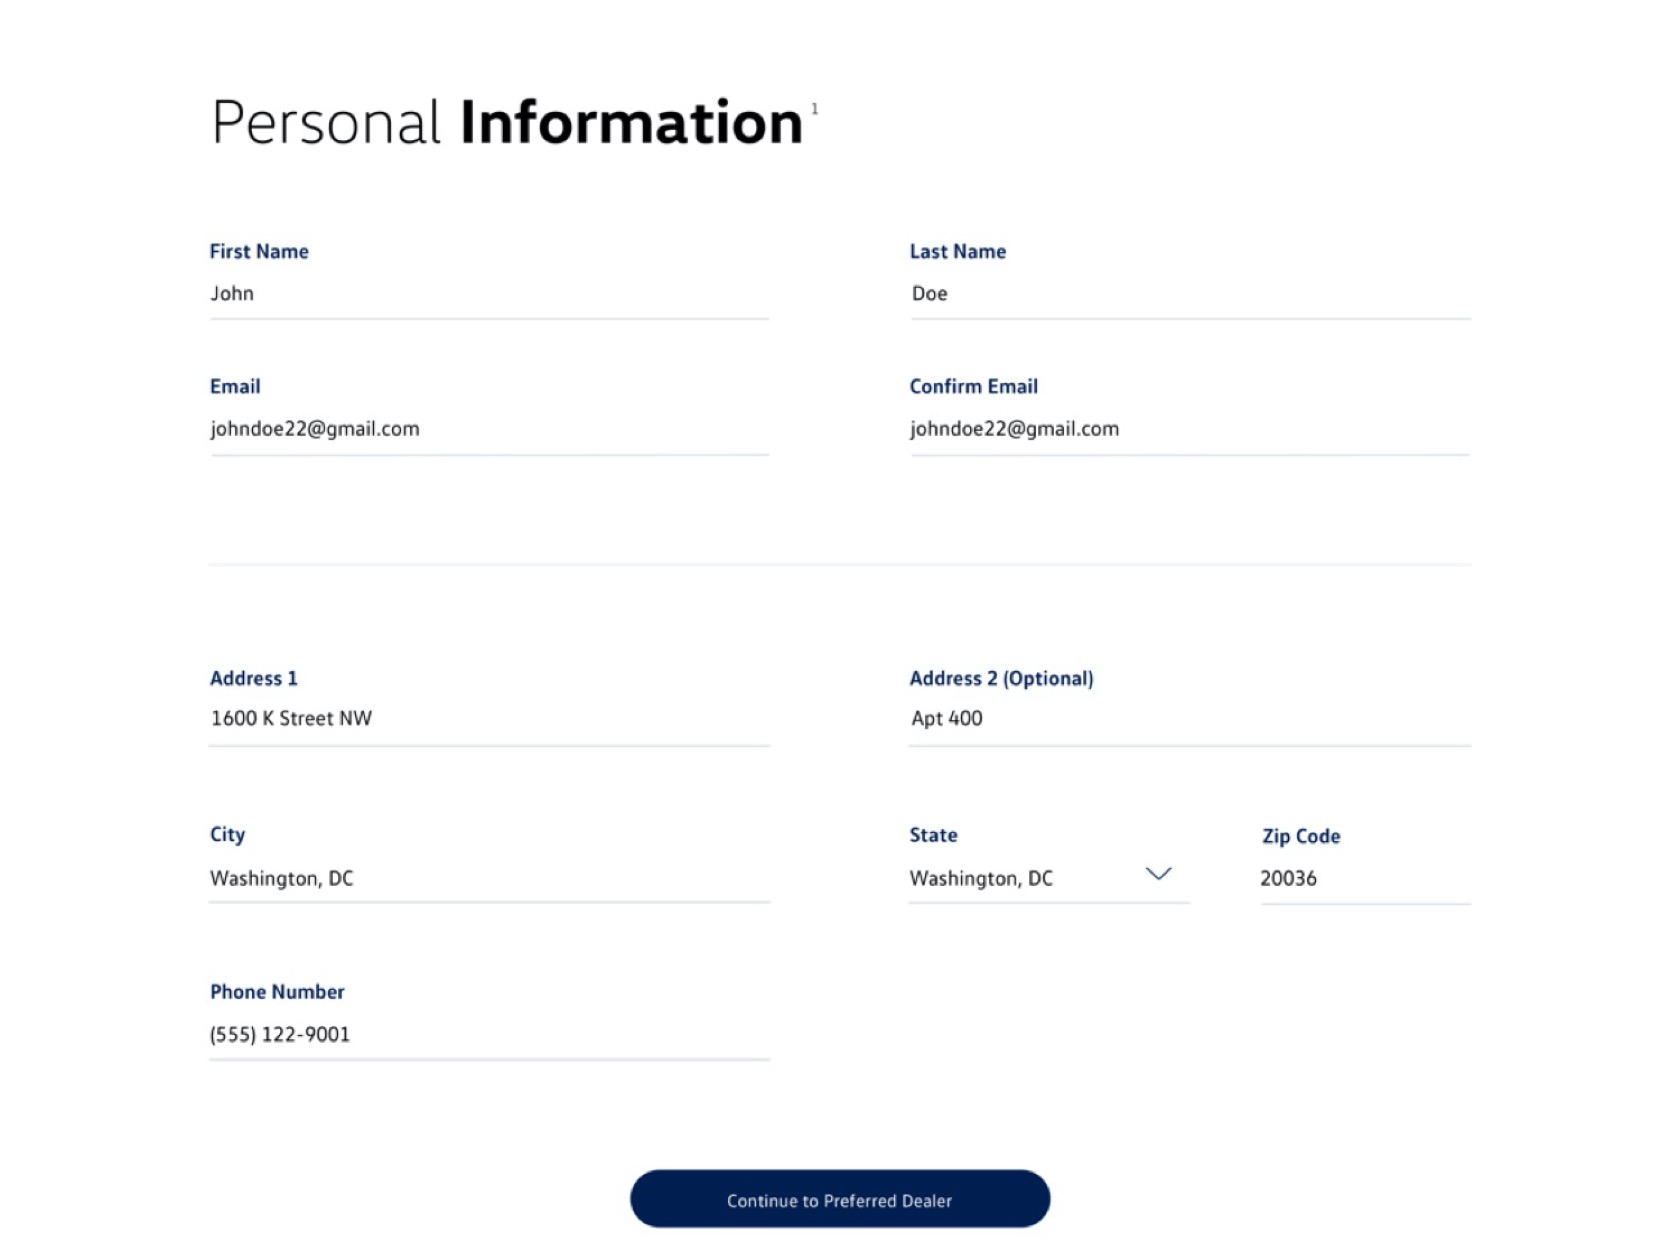Click the Phone Number label

[277, 992]
